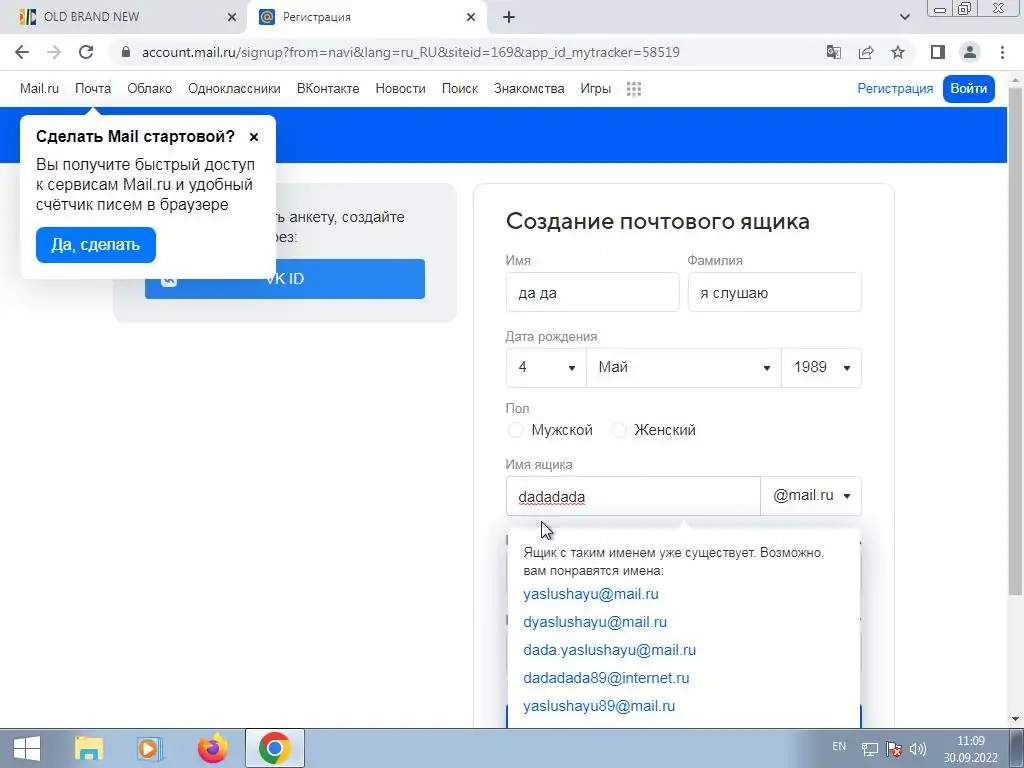Open a new browser tab with plus
This screenshot has height=768, width=1024.
point(509,18)
